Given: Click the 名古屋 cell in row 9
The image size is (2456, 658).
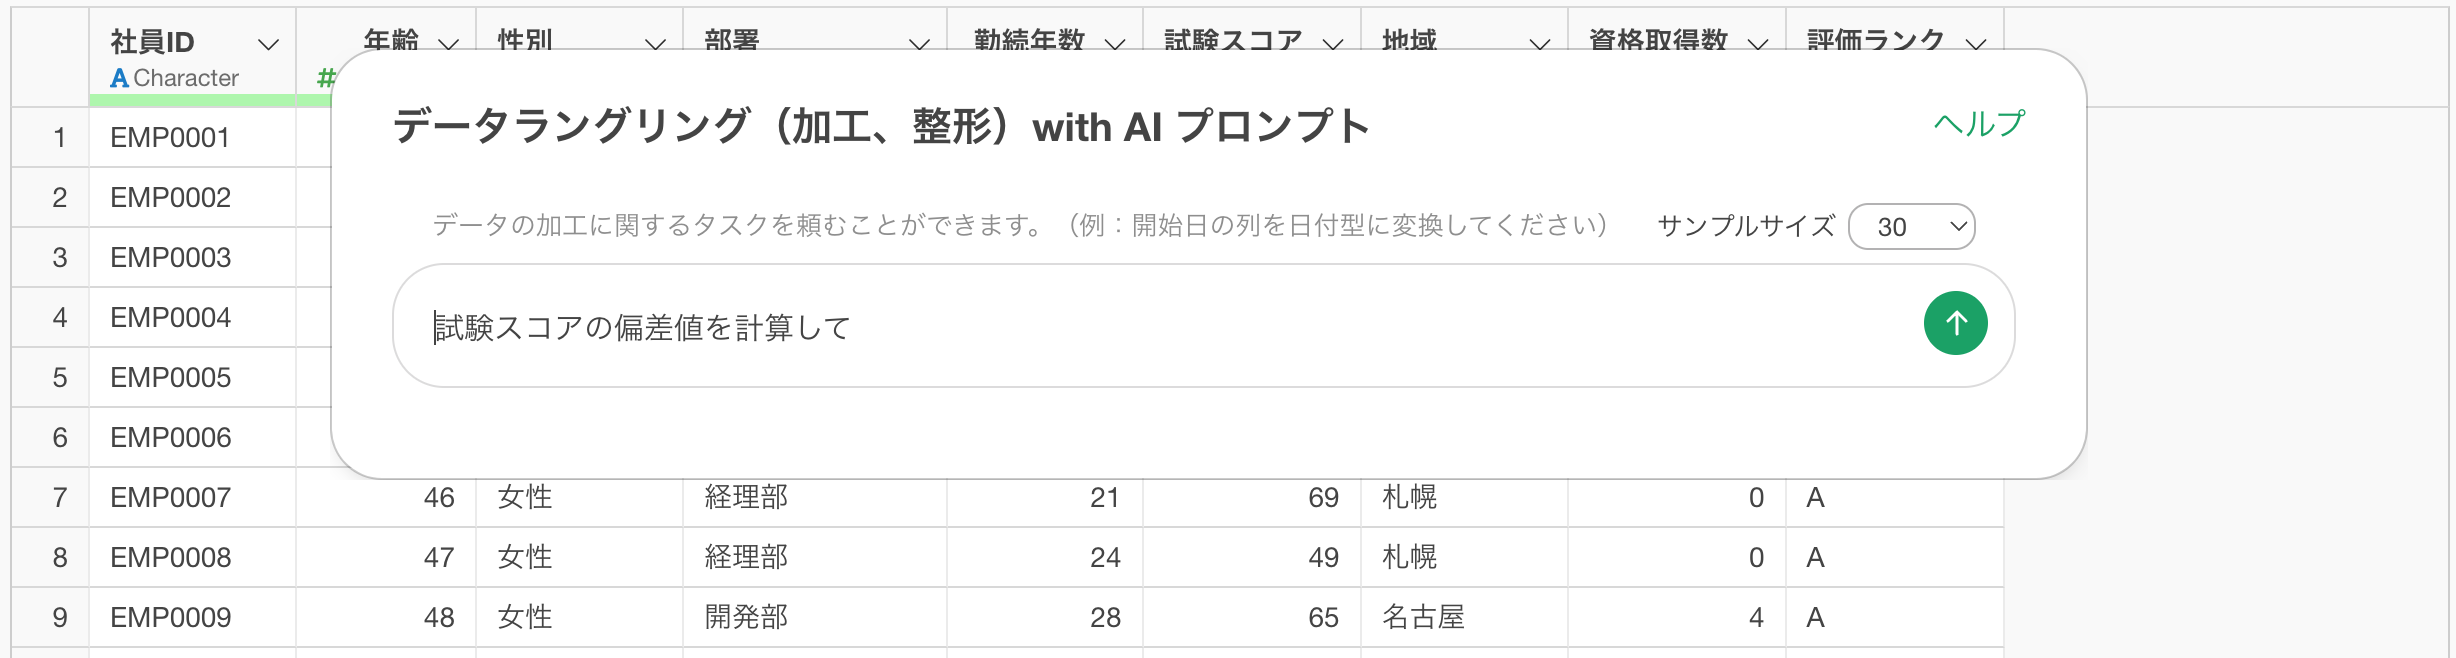Looking at the screenshot, I should click(x=1423, y=618).
